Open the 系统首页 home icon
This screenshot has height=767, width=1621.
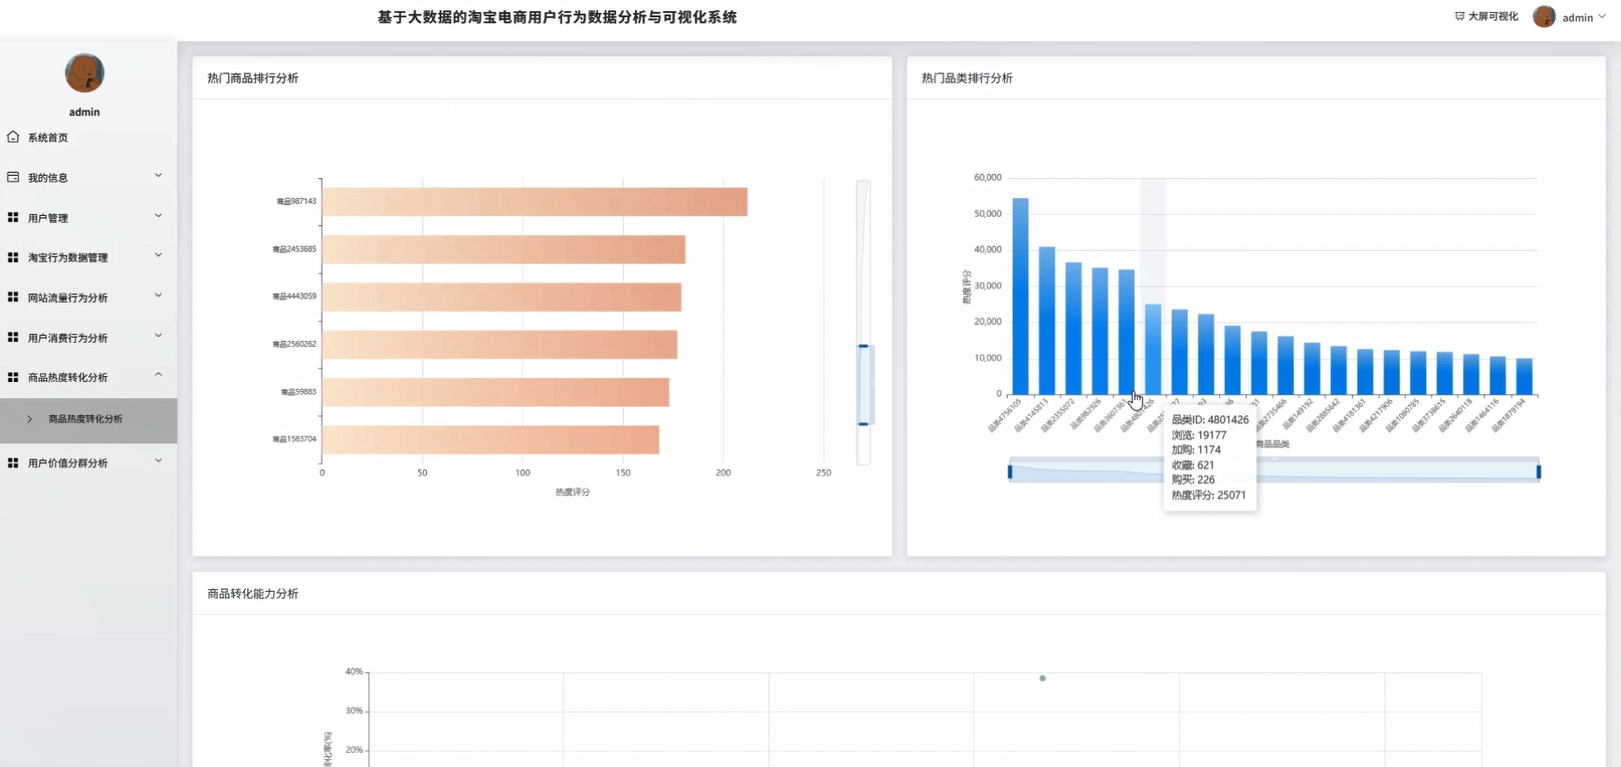13,137
